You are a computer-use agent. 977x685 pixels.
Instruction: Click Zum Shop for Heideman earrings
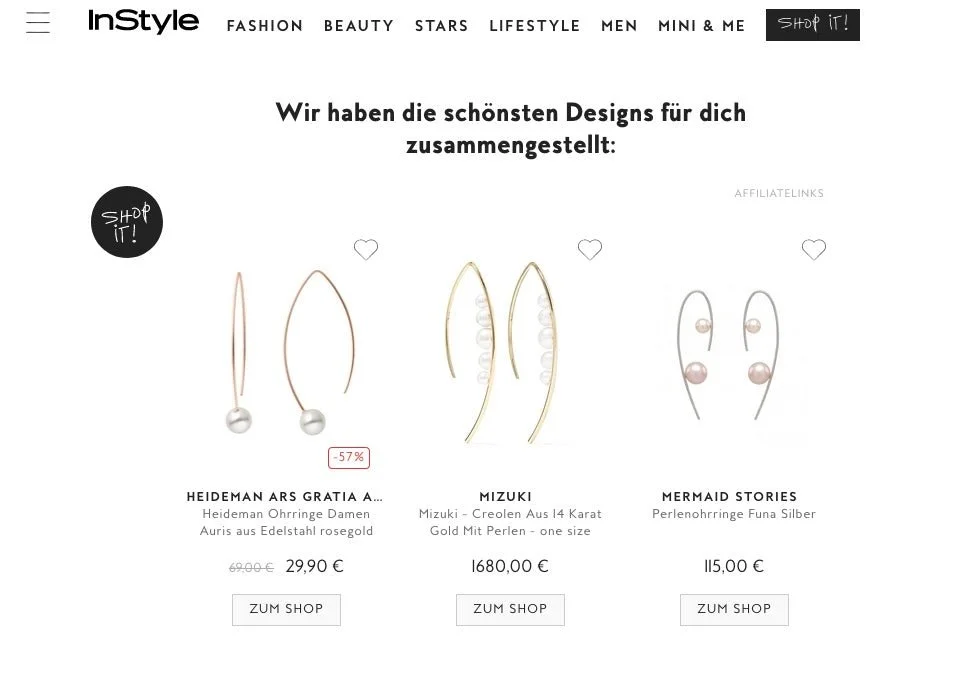click(x=287, y=610)
